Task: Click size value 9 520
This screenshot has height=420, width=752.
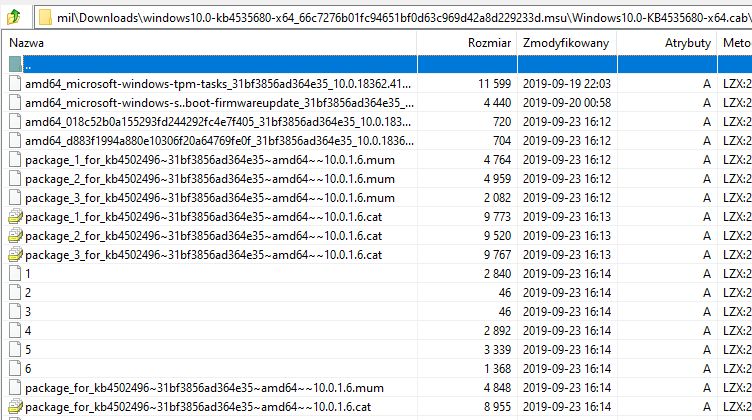Action: pos(497,236)
